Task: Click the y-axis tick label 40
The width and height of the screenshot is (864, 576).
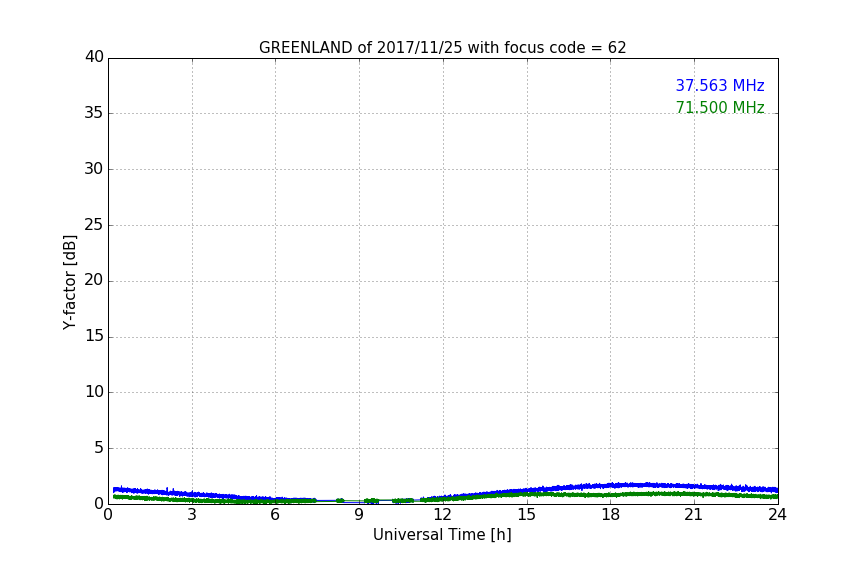Action: [94, 57]
